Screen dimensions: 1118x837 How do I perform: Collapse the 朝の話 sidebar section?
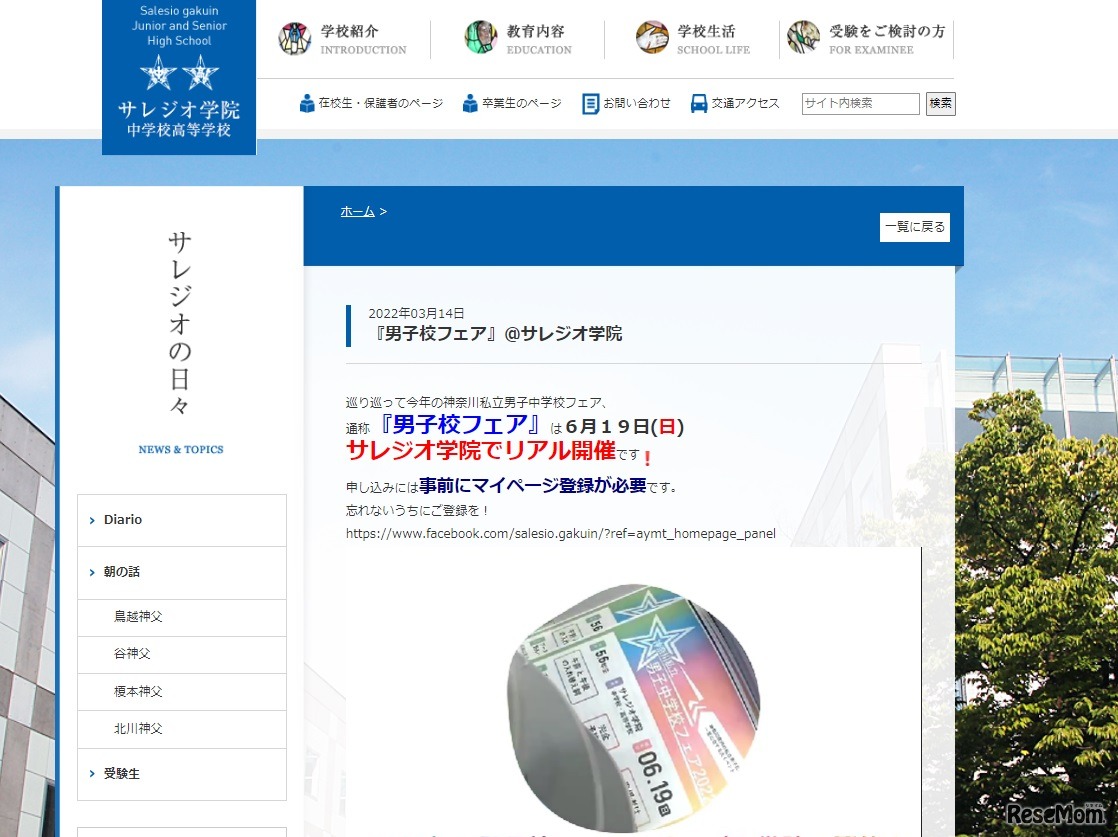(182, 572)
